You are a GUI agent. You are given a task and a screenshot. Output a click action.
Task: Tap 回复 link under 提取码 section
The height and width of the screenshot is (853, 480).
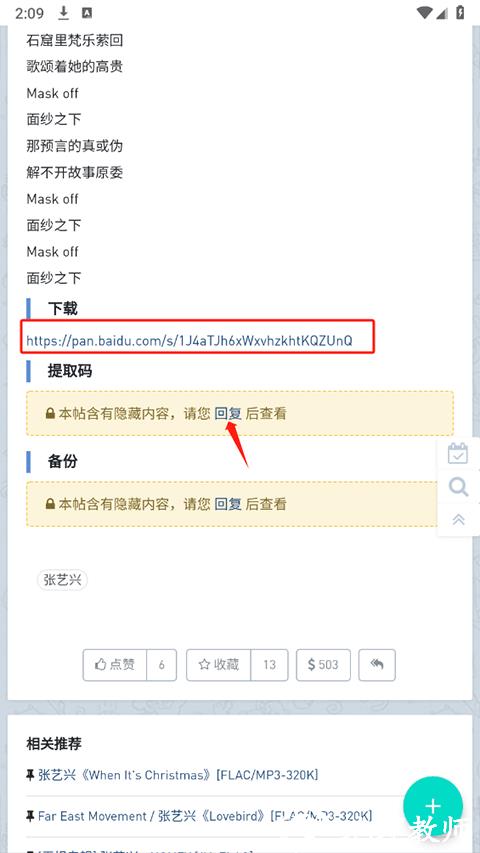coord(228,413)
